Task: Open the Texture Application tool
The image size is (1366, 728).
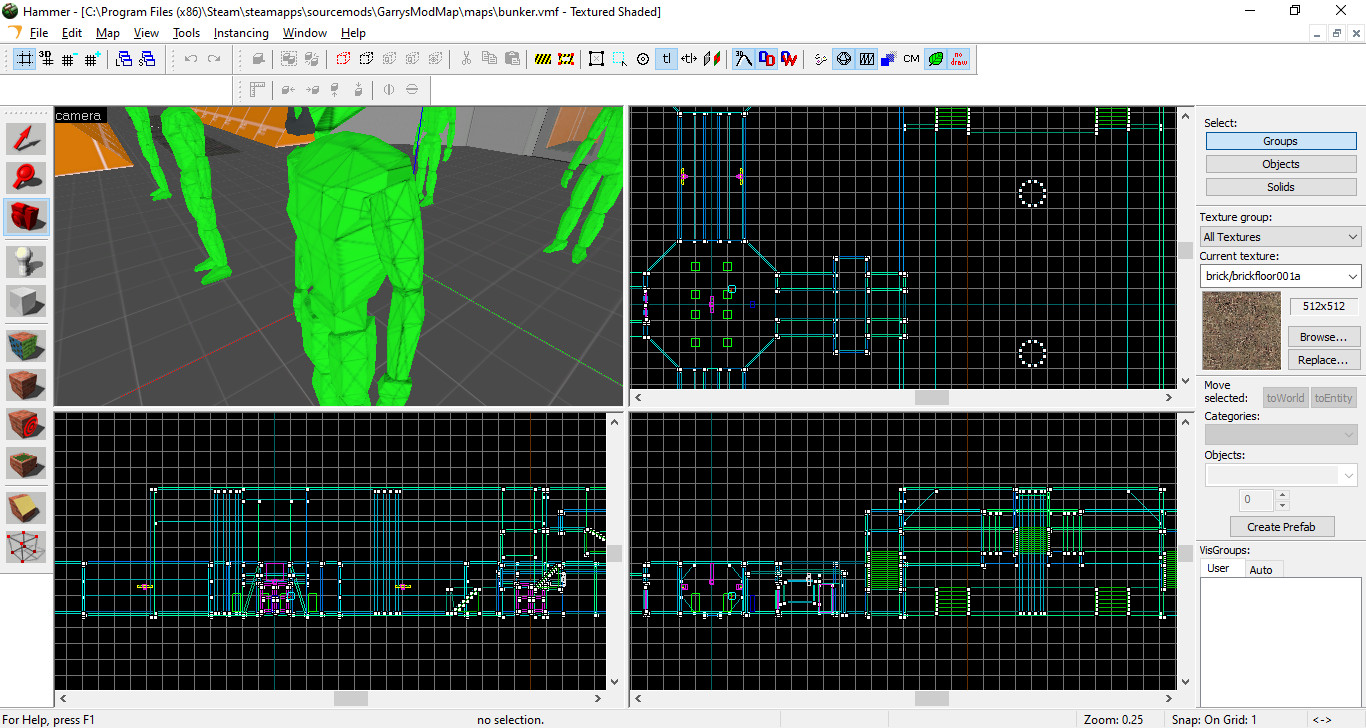Action: (x=27, y=347)
